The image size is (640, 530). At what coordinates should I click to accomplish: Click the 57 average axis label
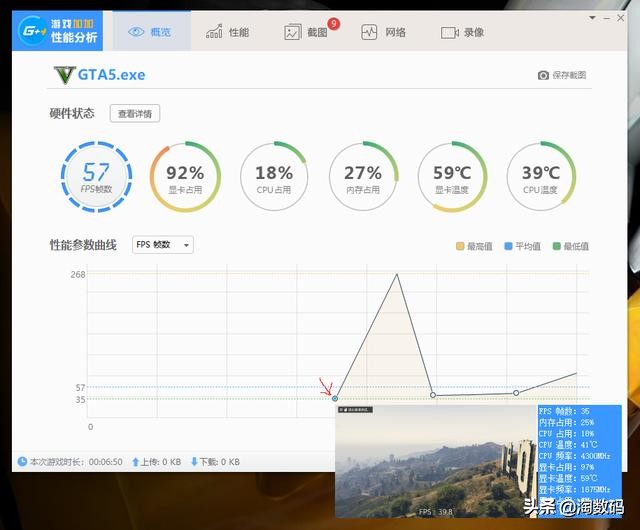(81, 387)
